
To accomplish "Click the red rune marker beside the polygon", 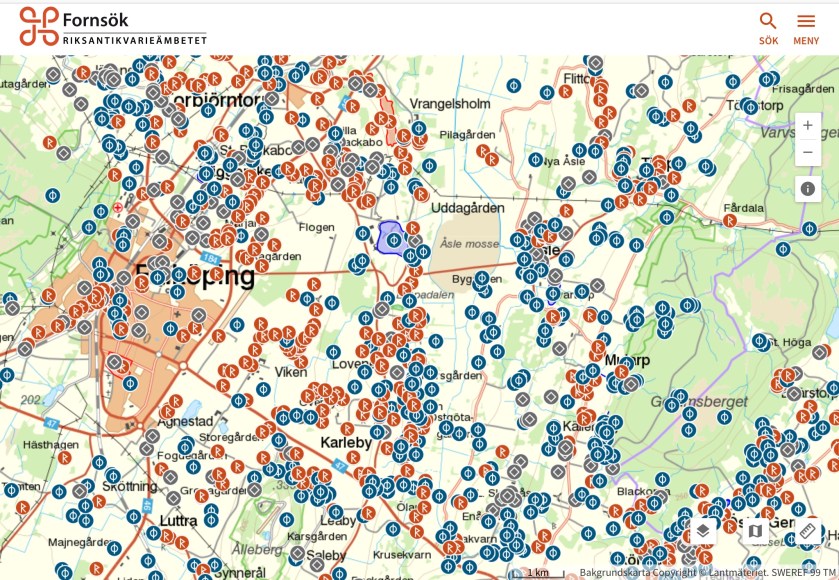I will coord(412,229).
